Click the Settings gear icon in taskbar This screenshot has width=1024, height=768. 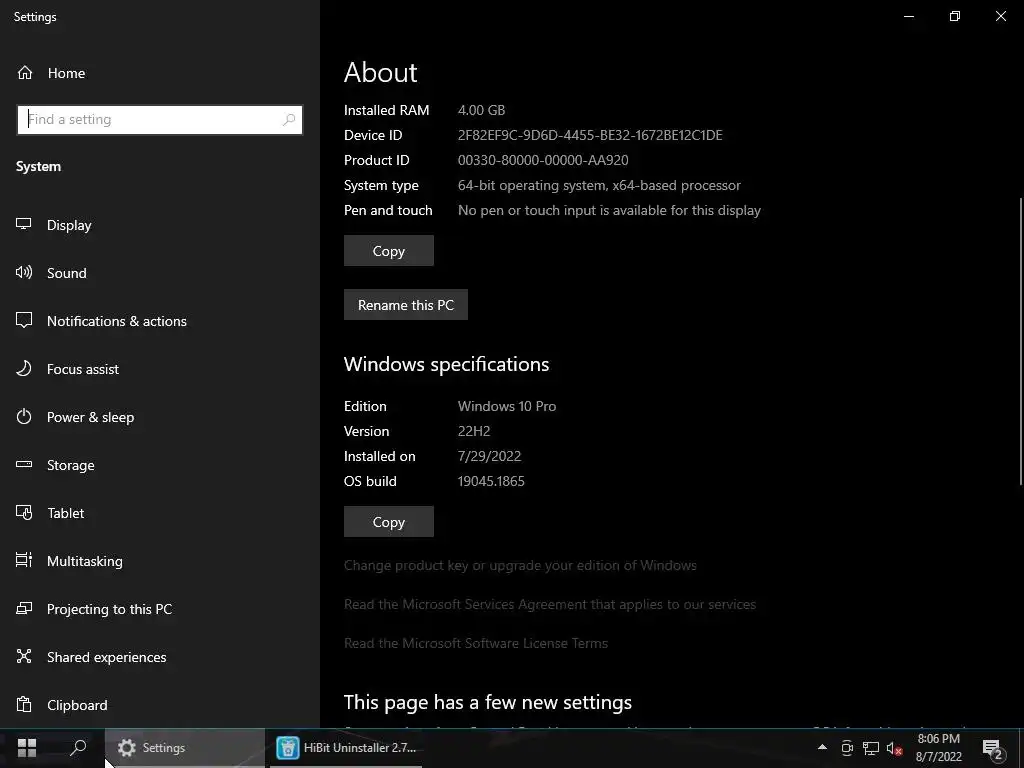pos(127,748)
